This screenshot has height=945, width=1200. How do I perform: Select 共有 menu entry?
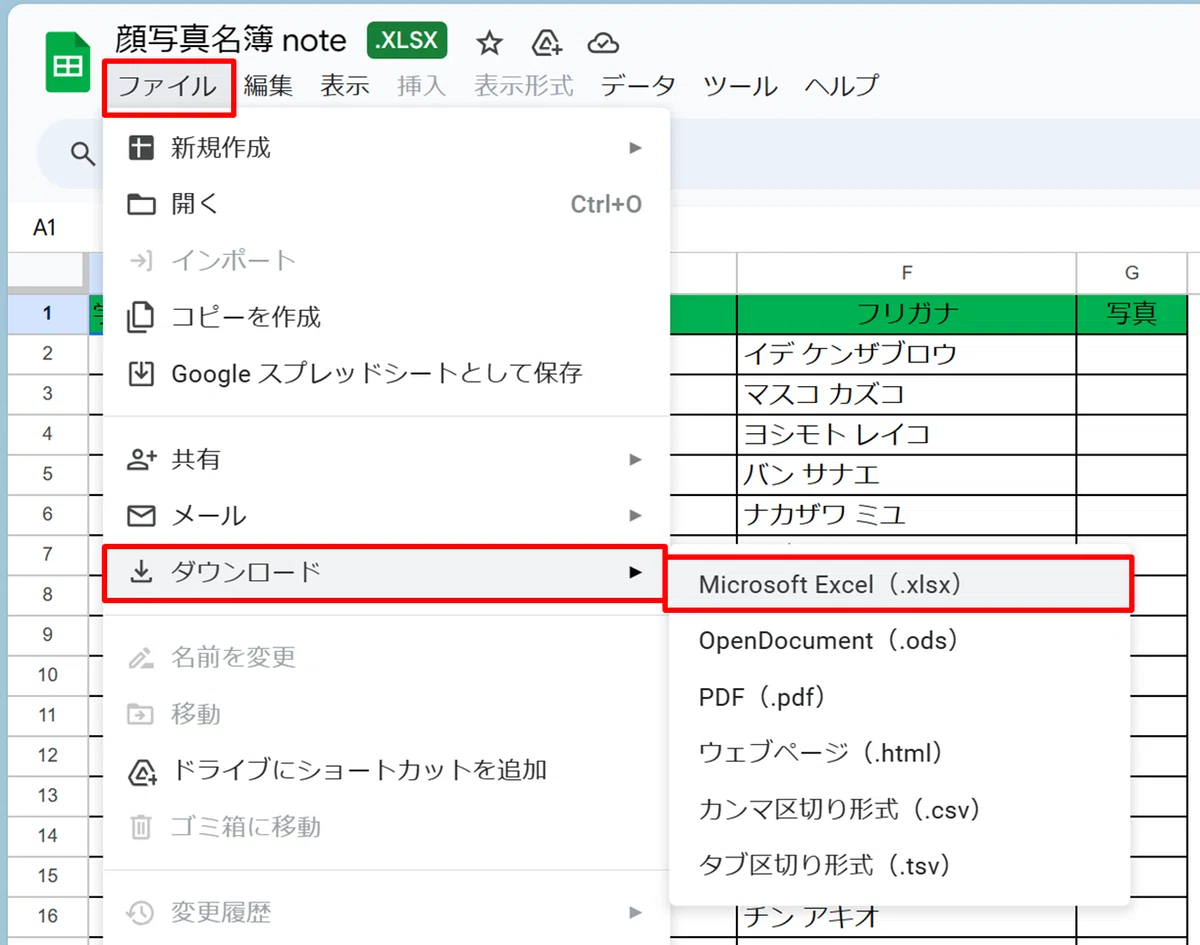(x=386, y=459)
